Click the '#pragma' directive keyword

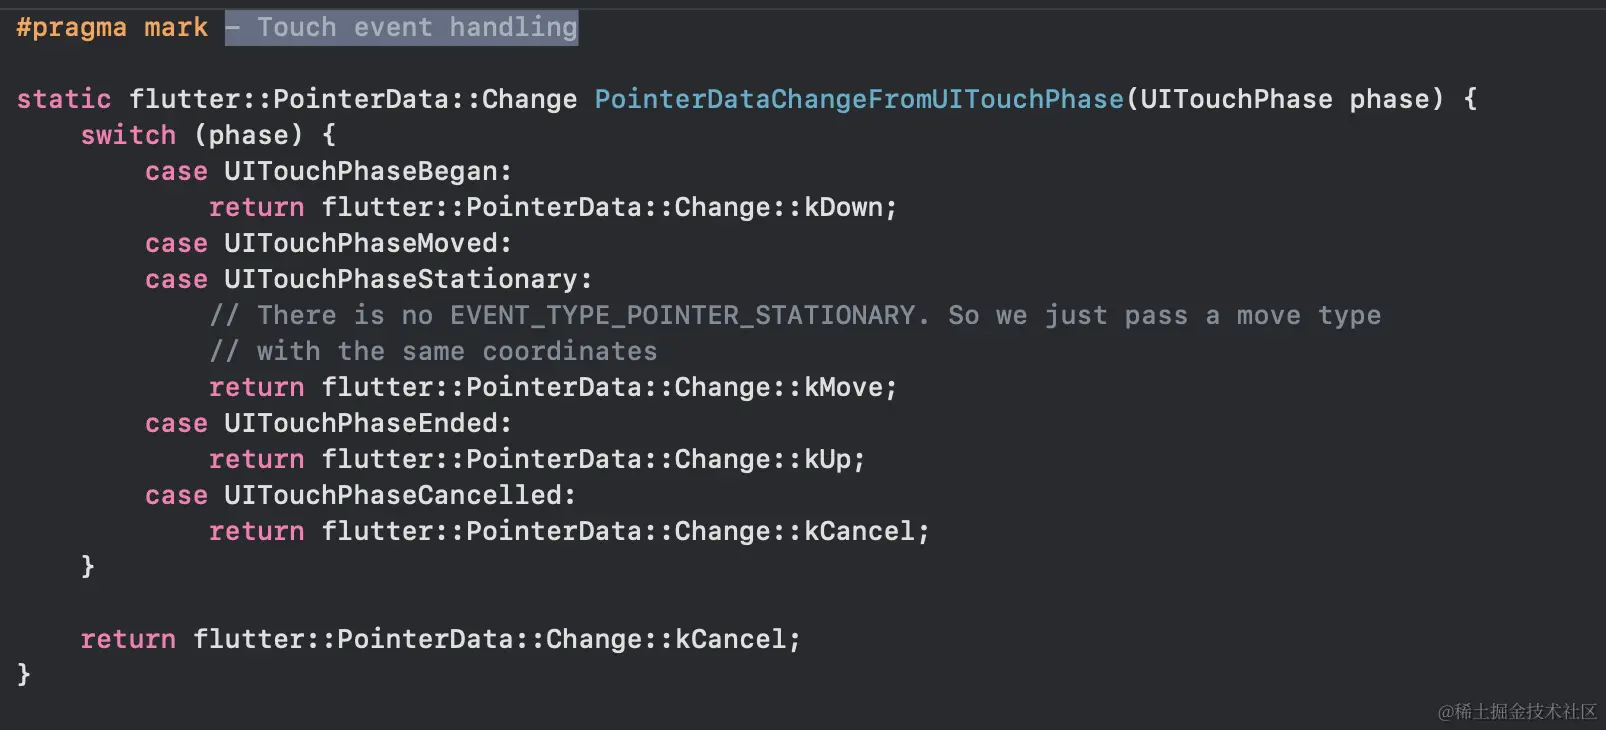[71, 27]
